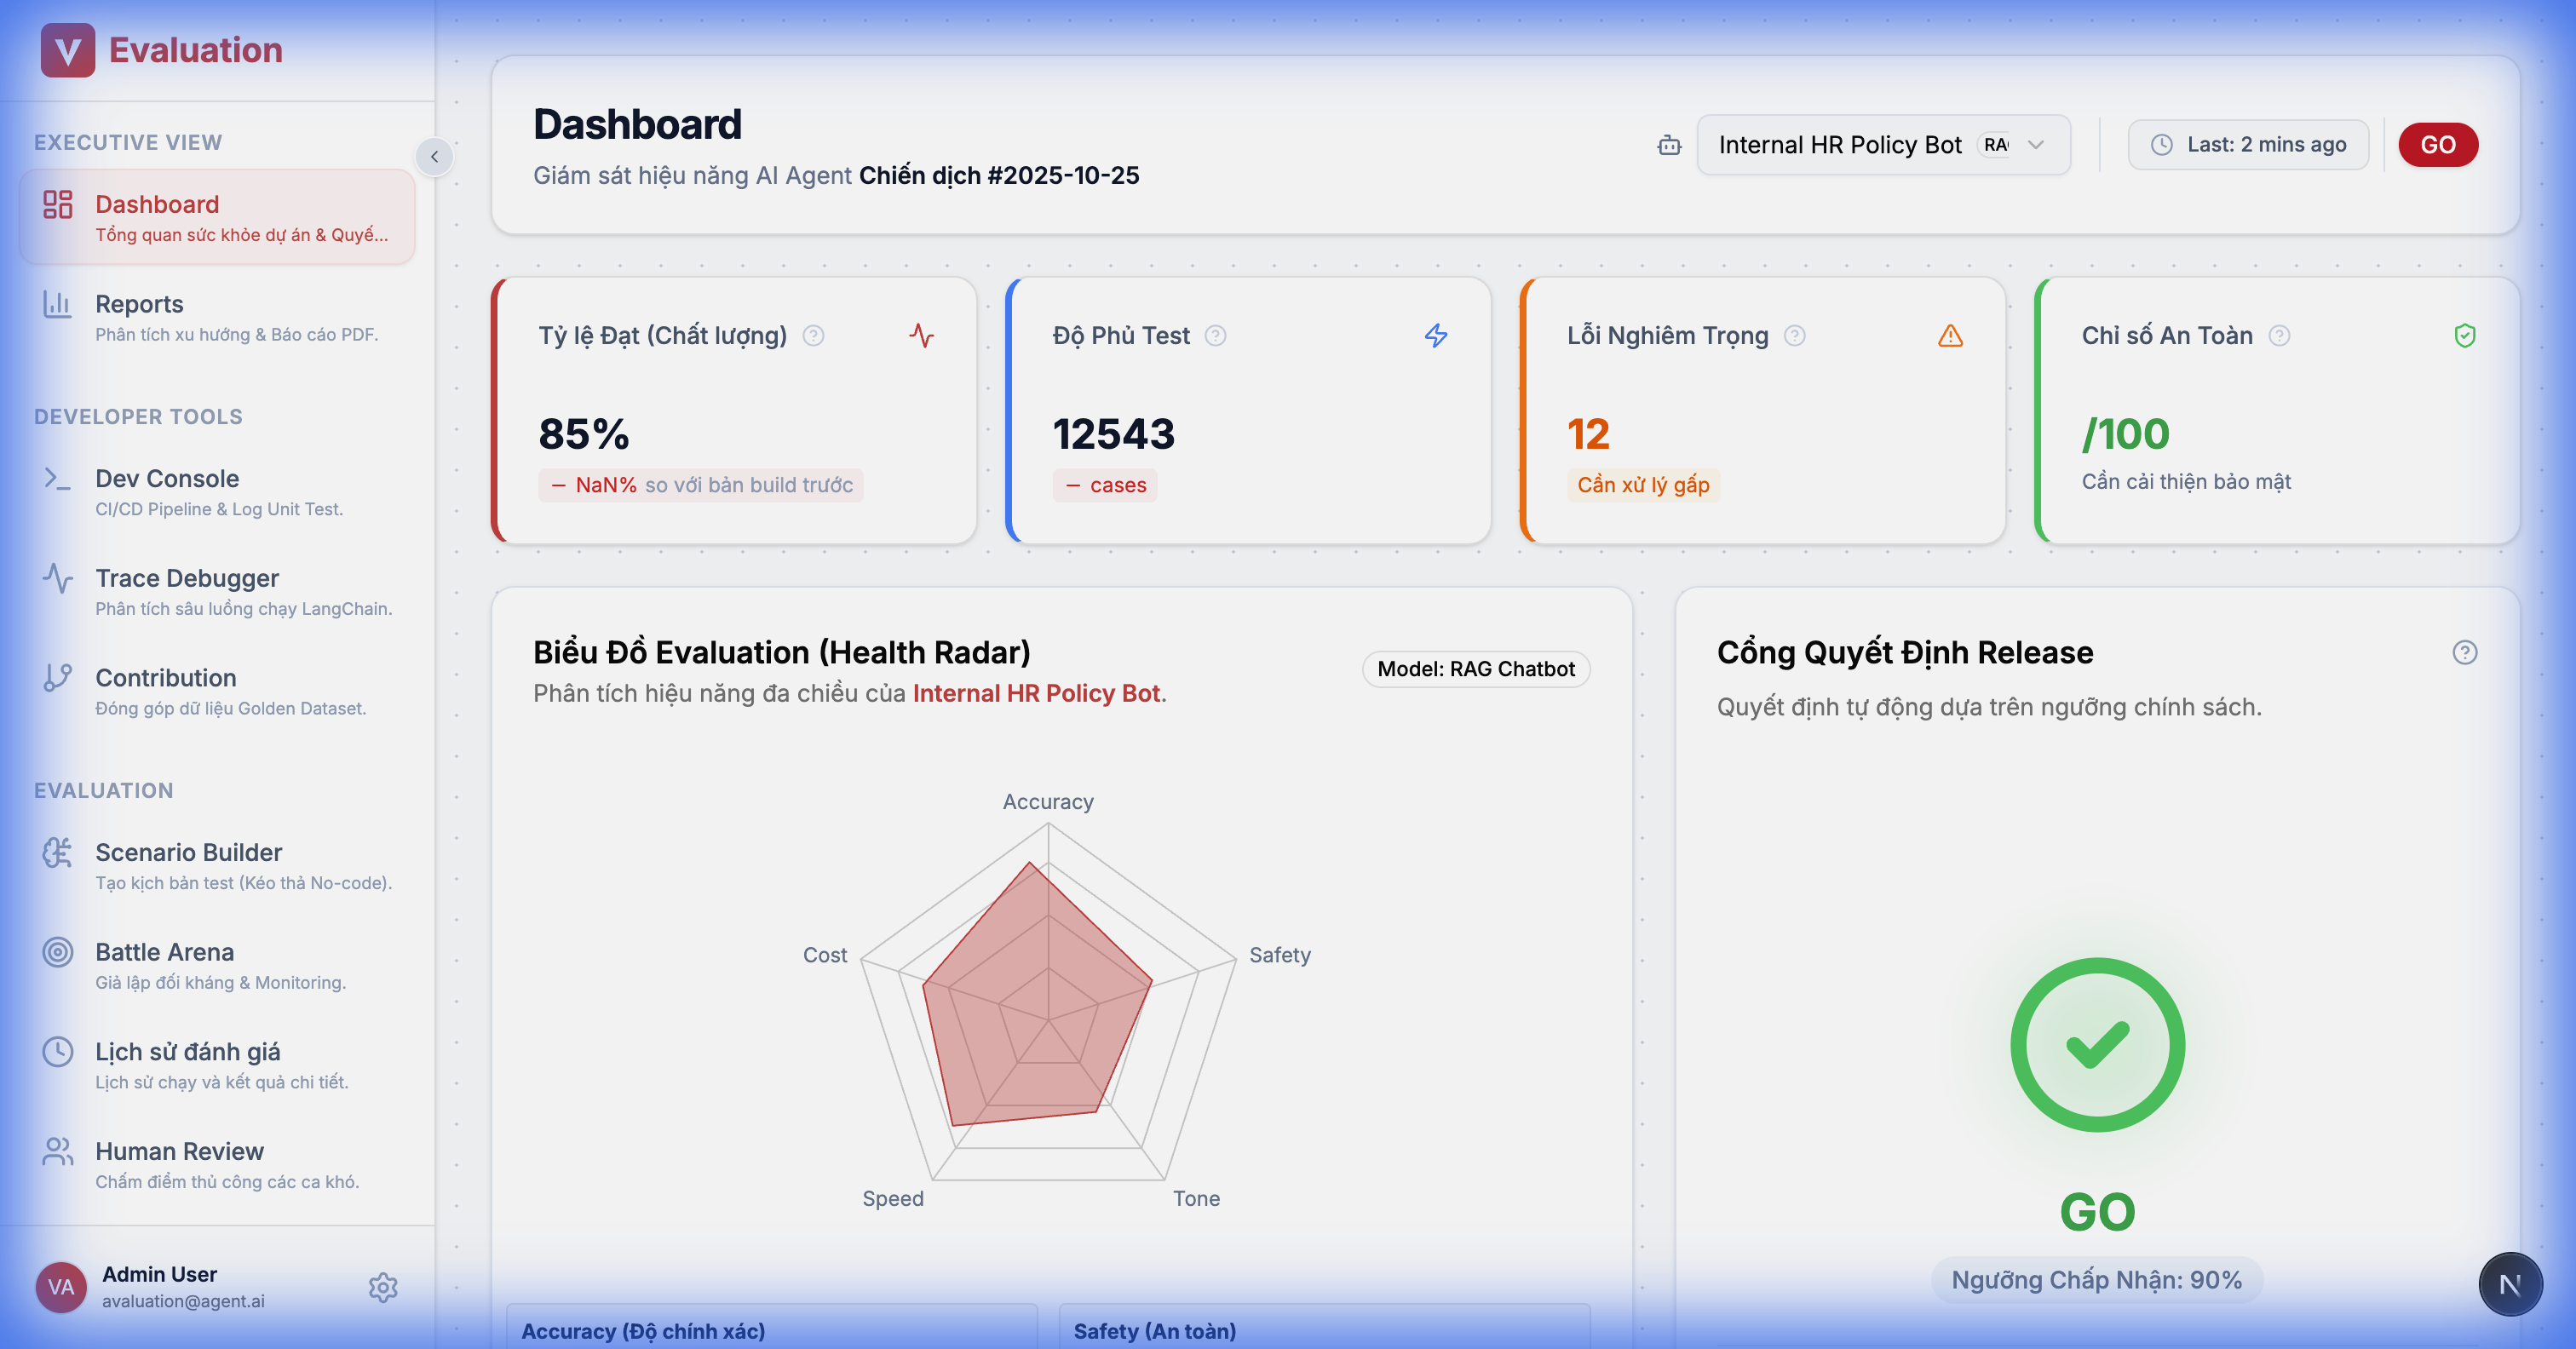Screen dimensions: 2576x1349
Task: Click the Contribution icon in the sidebar
Action: point(57,678)
